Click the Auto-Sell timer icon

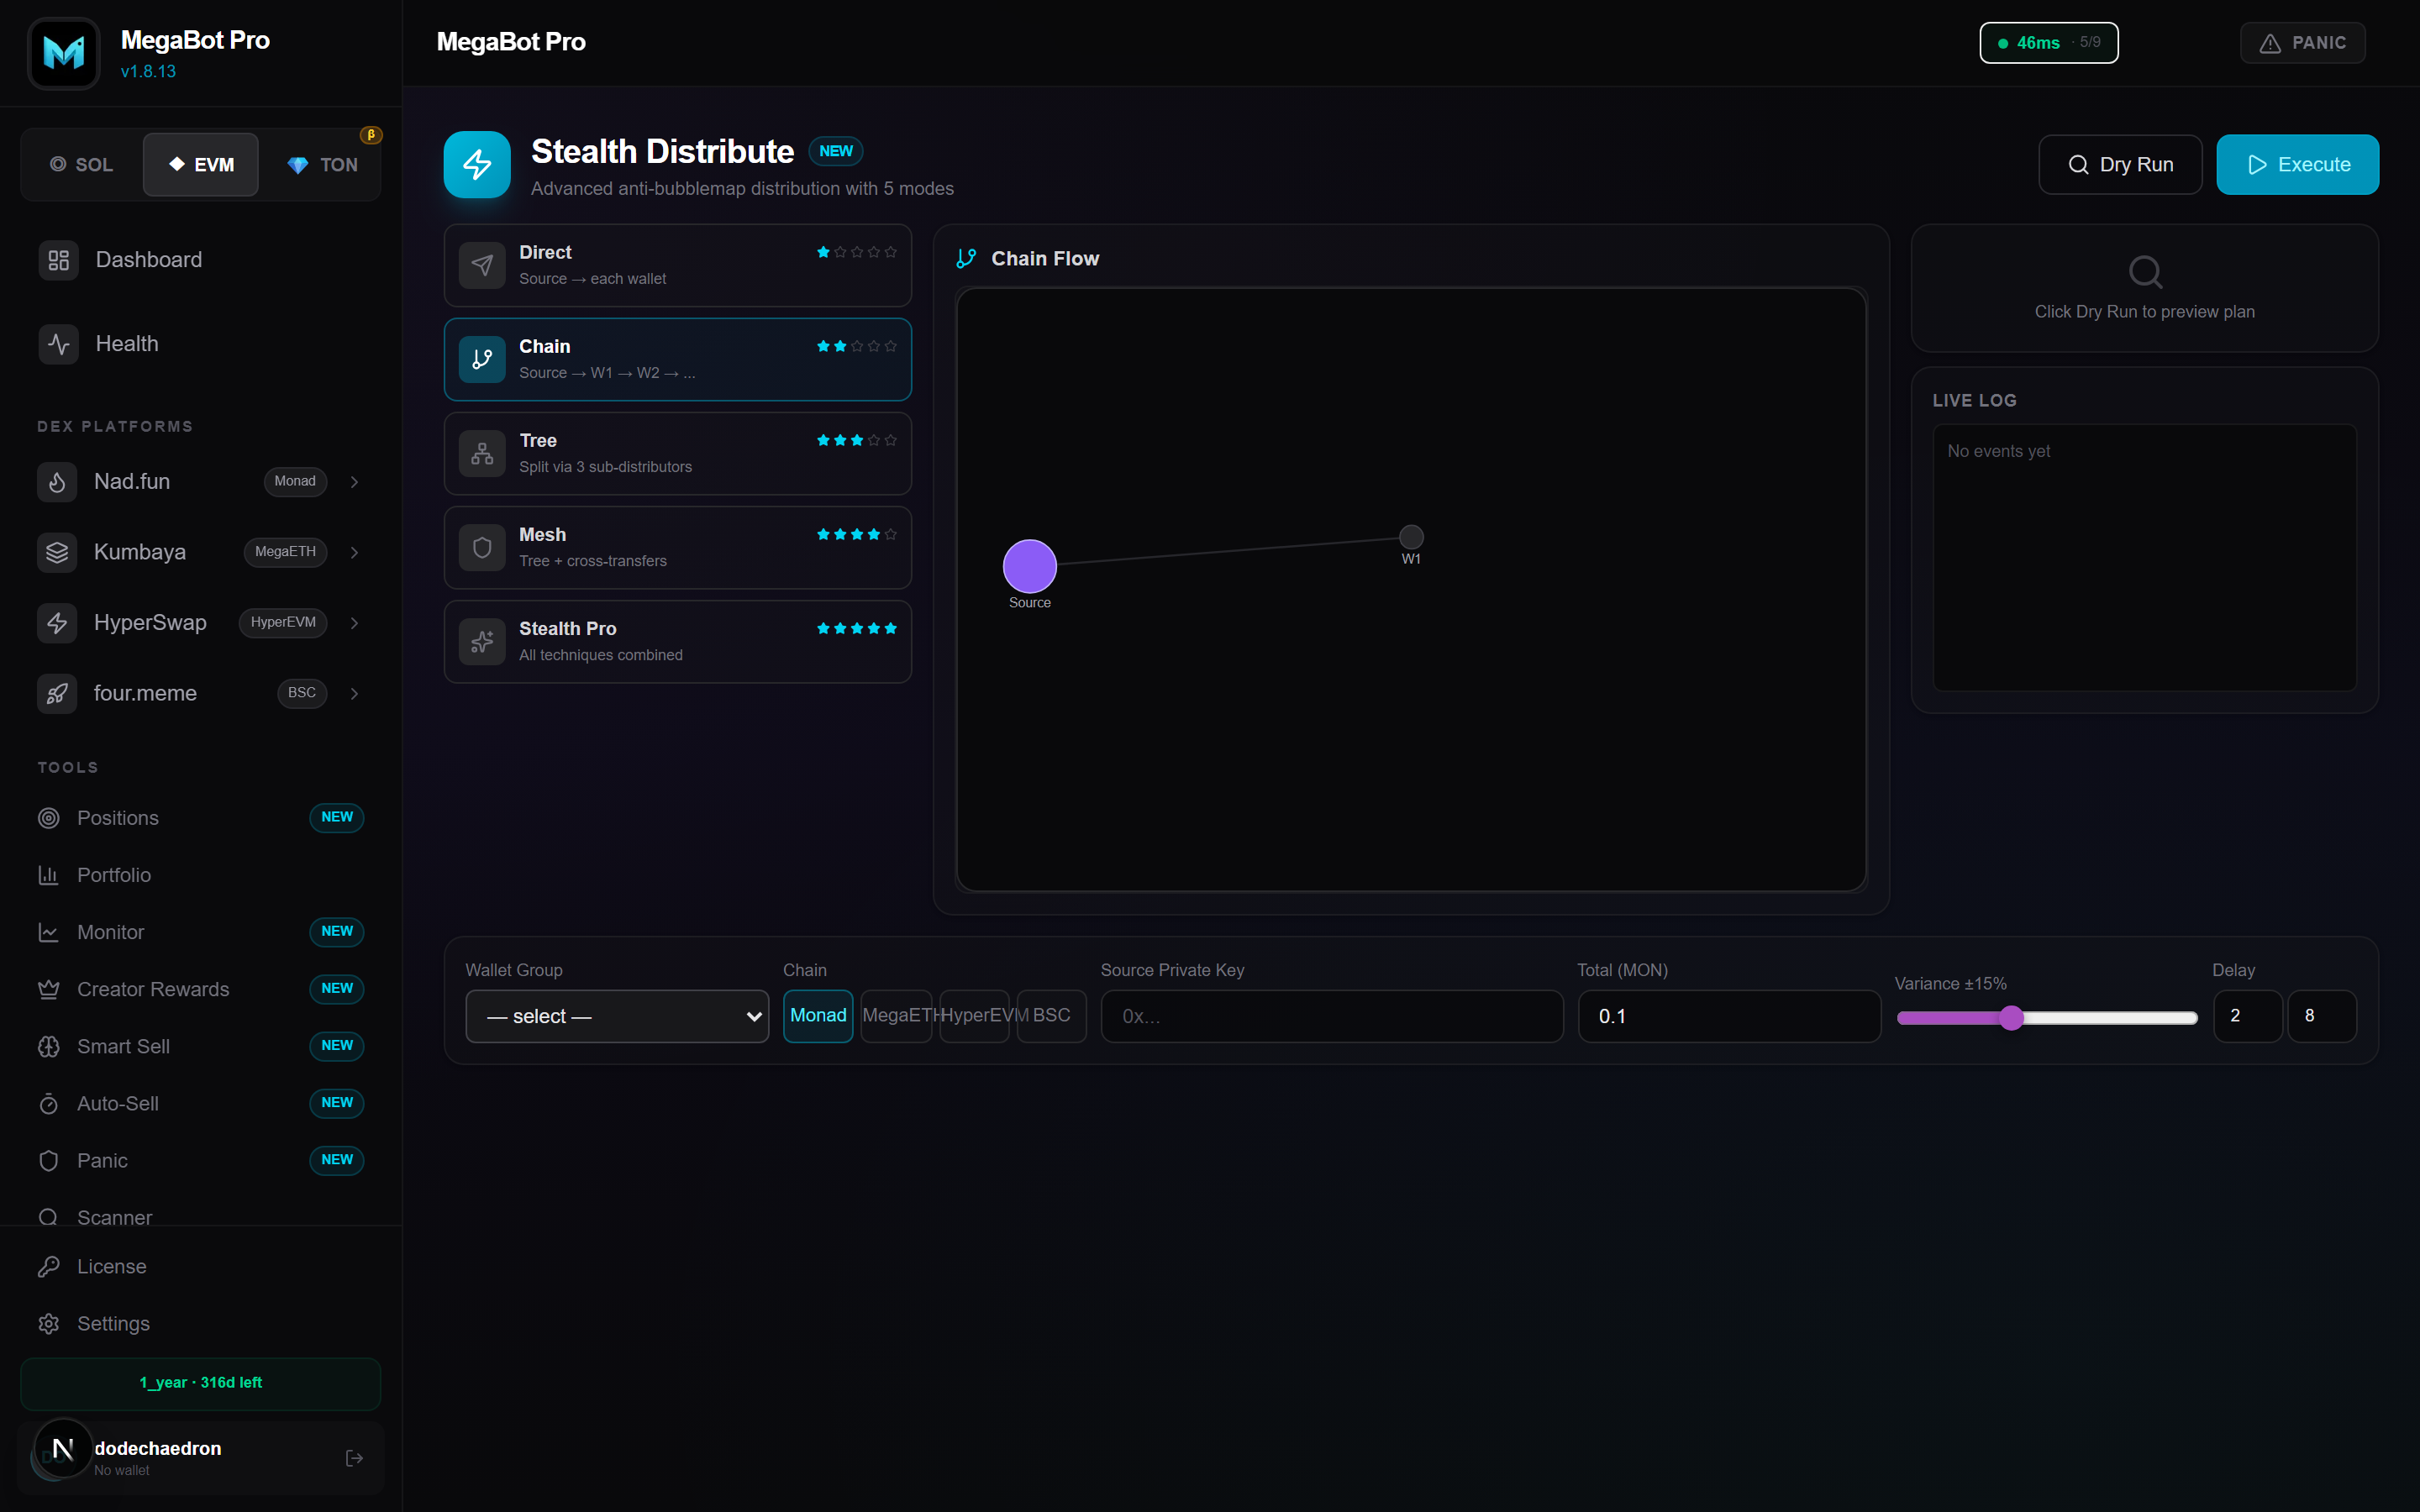[x=48, y=1103]
